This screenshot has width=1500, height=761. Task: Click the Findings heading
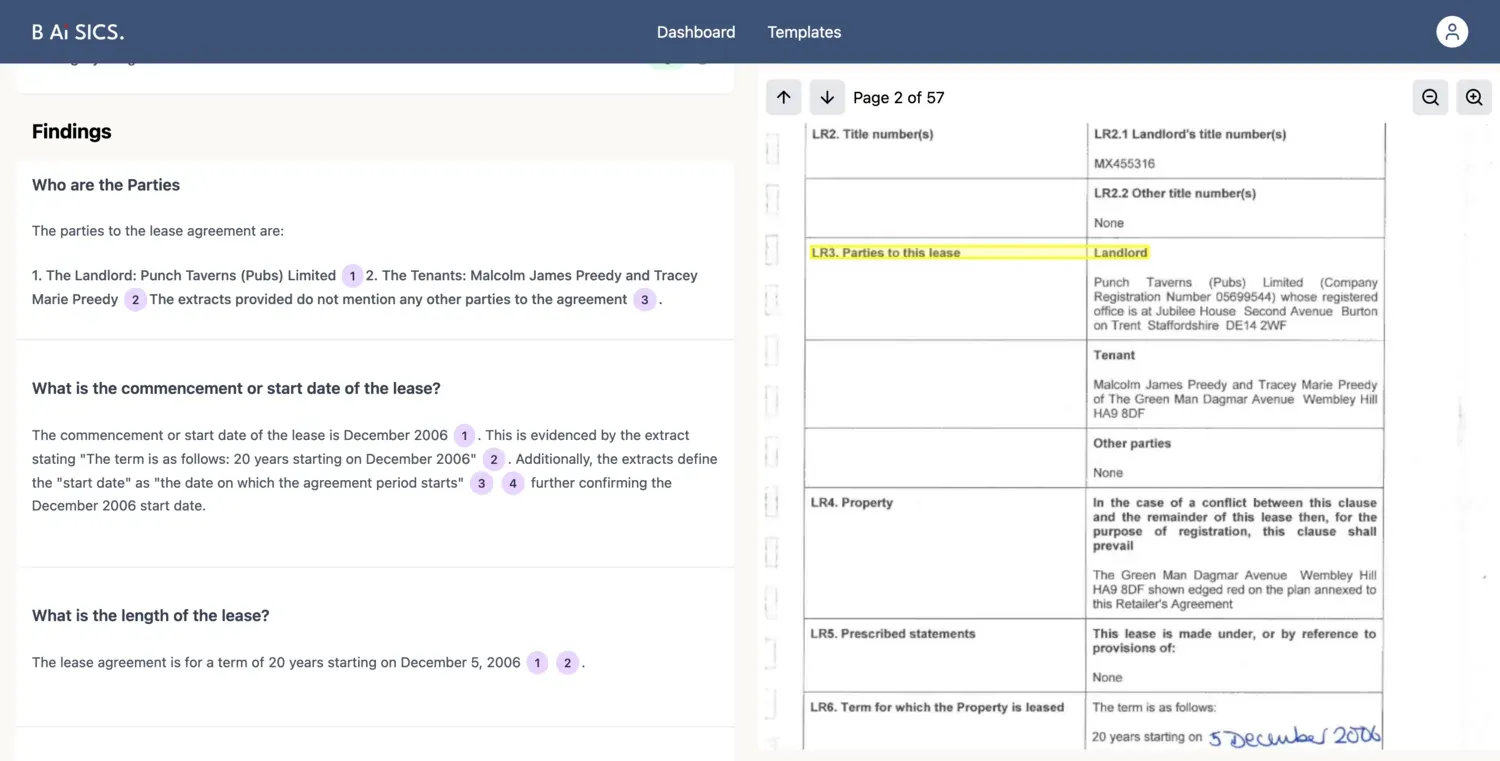(x=71, y=131)
